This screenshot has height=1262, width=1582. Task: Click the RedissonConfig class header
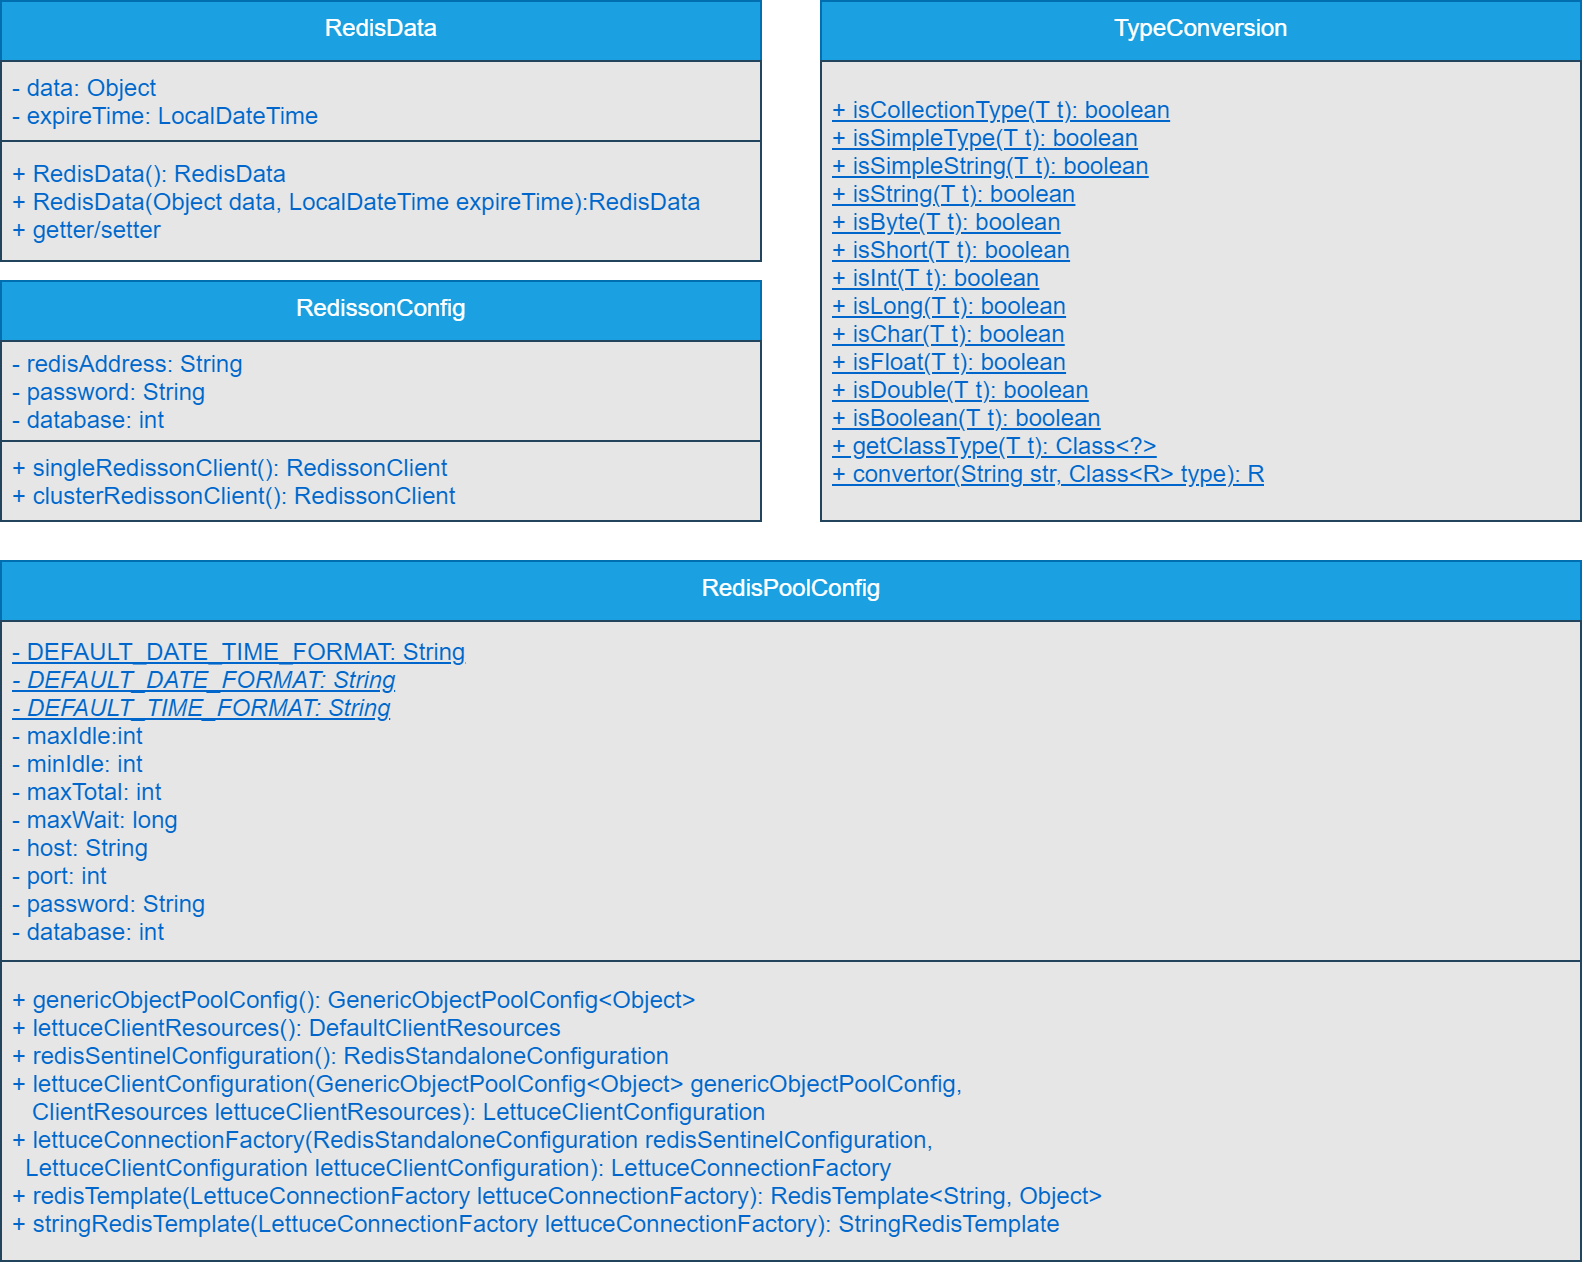tap(380, 309)
